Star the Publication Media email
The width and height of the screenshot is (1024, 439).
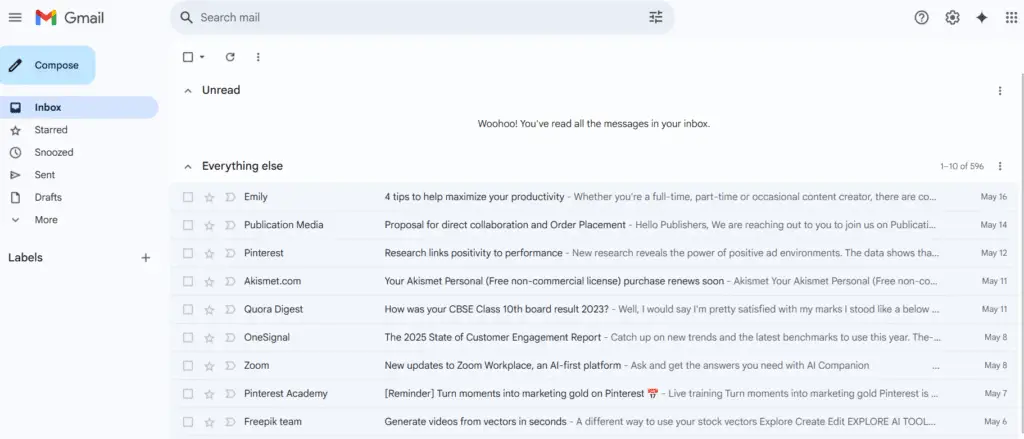(x=209, y=225)
